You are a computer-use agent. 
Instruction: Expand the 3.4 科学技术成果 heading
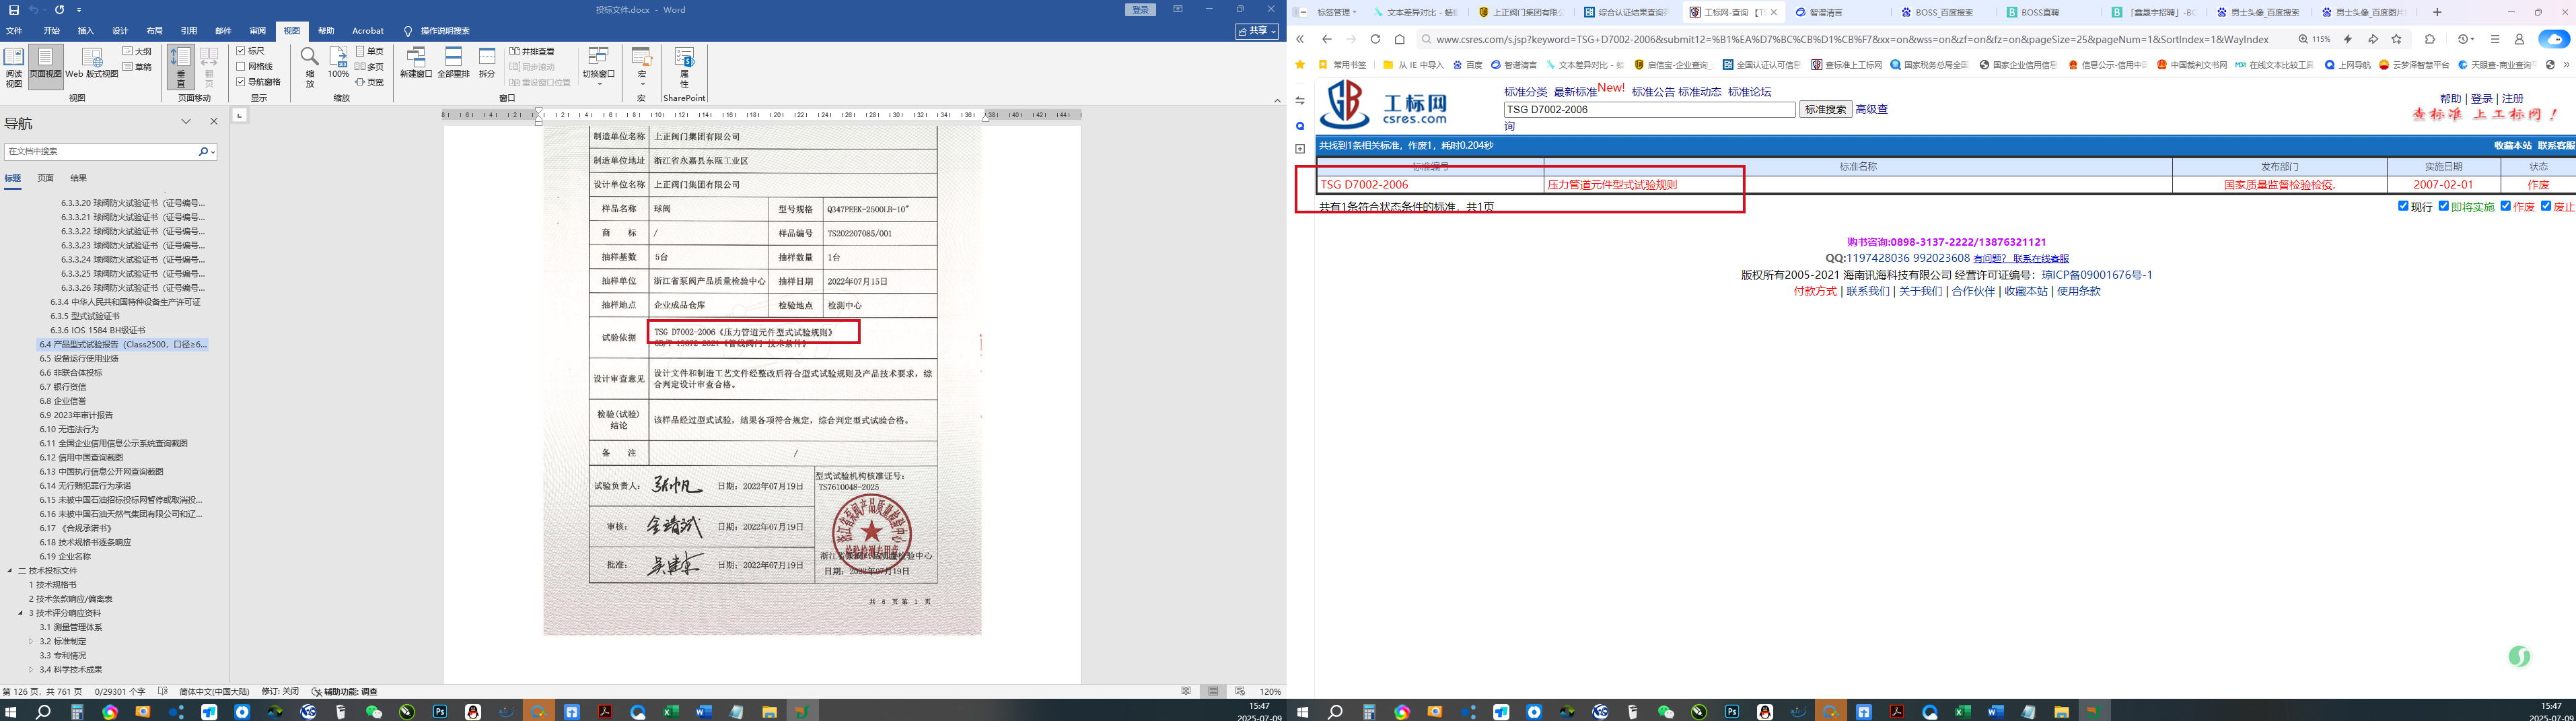pyautogui.click(x=31, y=670)
